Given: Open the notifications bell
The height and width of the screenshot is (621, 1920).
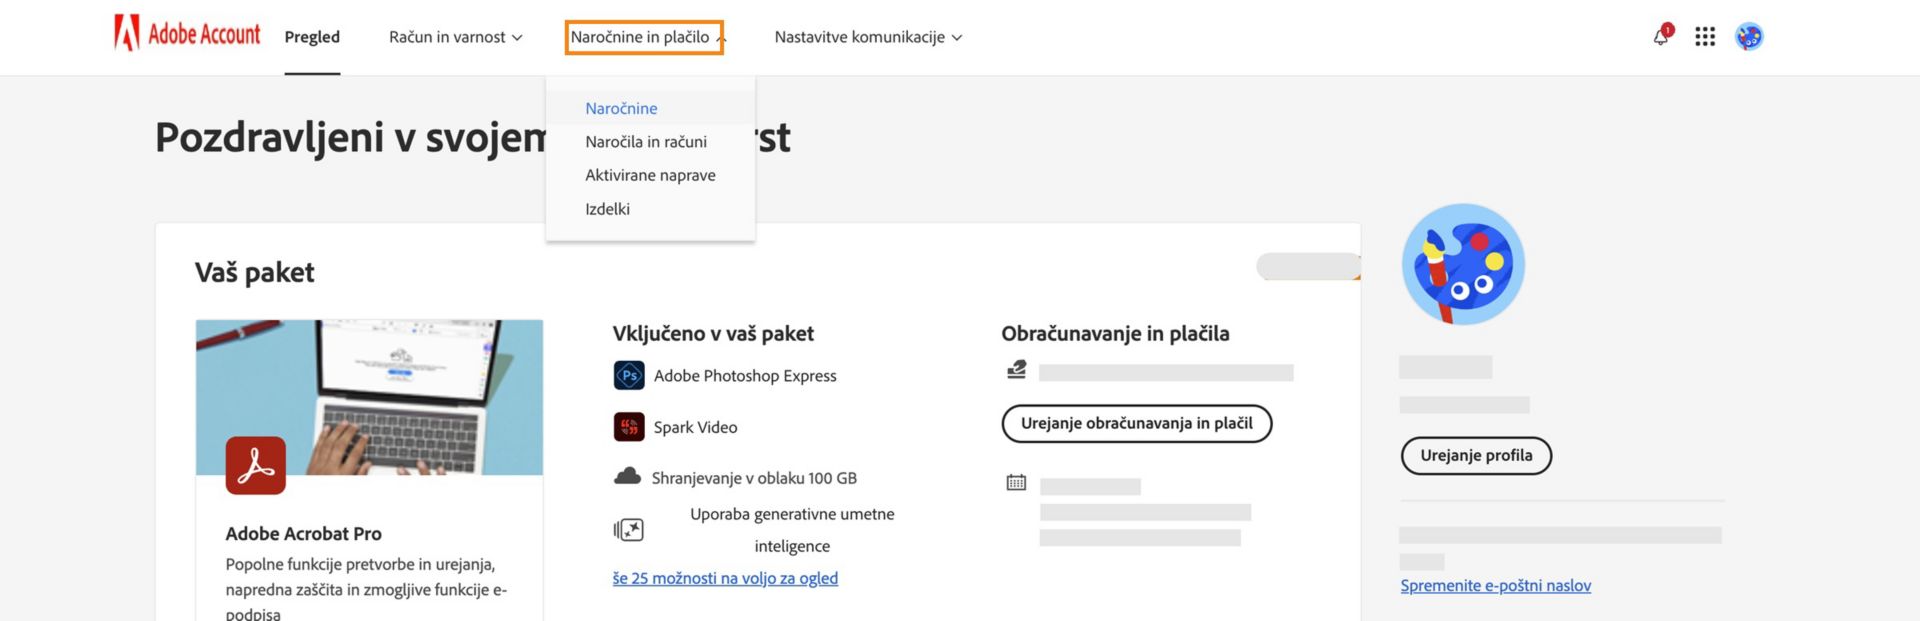Looking at the screenshot, I should [x=1661, y=37].
